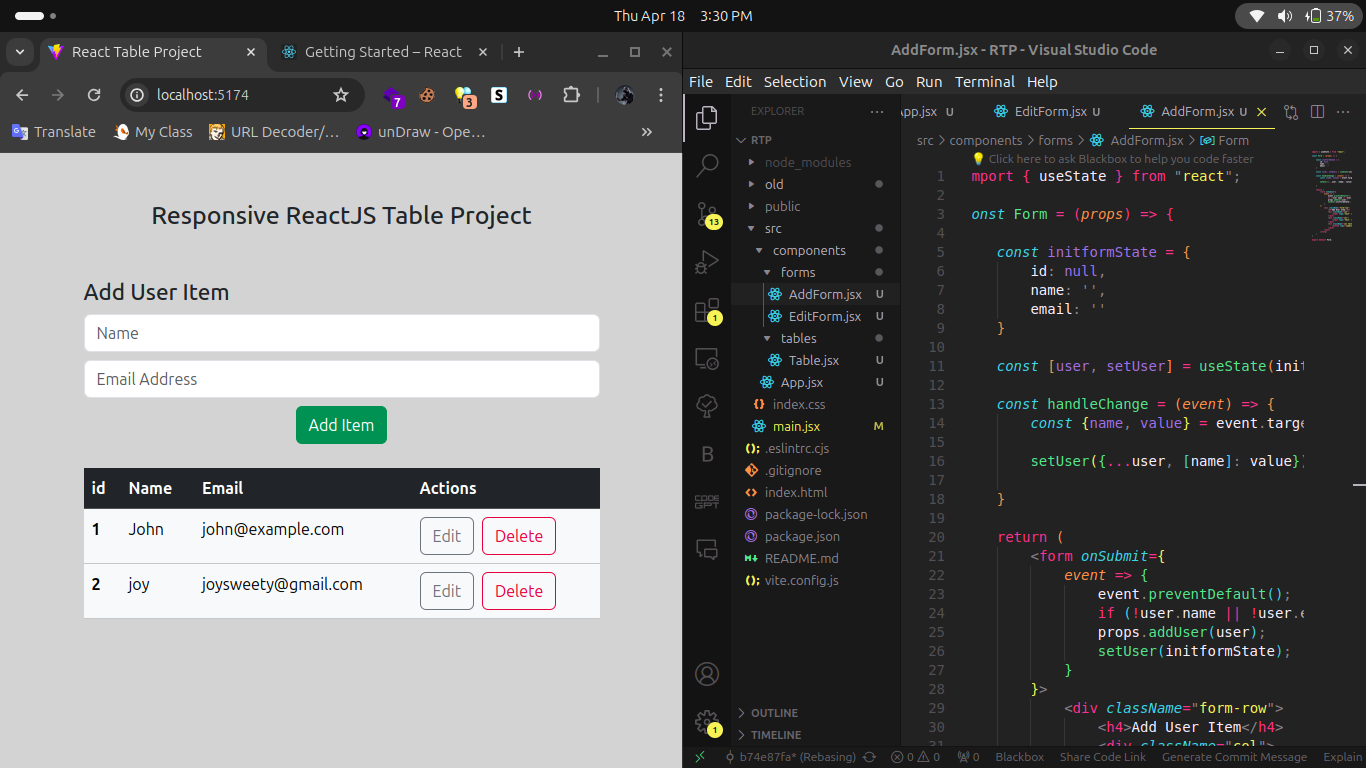Open the system volume icon in top bar
Image resolution: width=1366 pixels, height=768 pixels.
click(1285, 16)
